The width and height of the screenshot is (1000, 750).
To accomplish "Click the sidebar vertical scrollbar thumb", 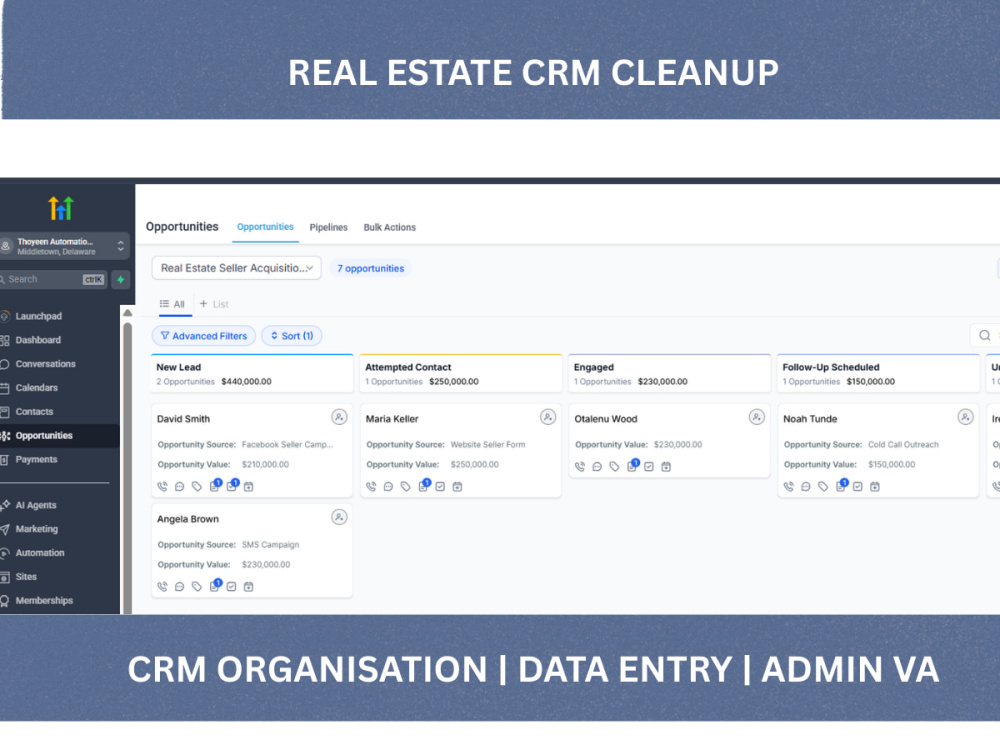I will [128, 467].
